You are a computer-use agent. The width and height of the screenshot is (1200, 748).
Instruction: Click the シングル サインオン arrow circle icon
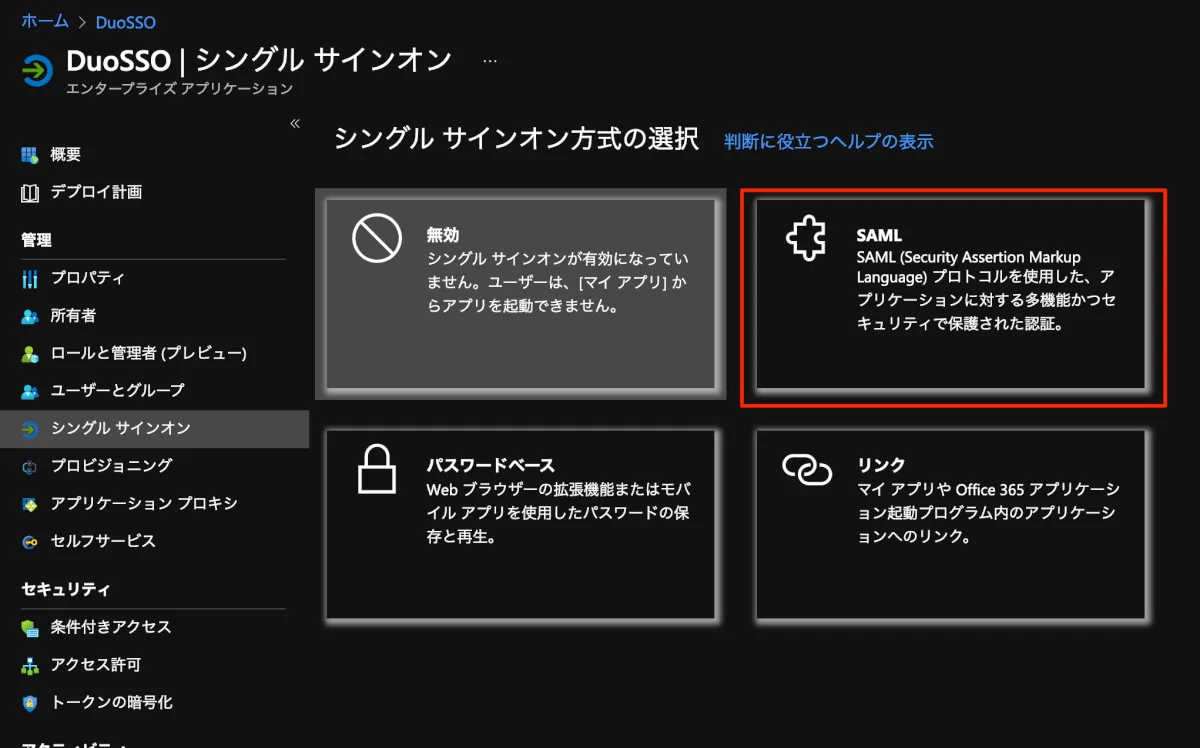[x=30, y=428]
